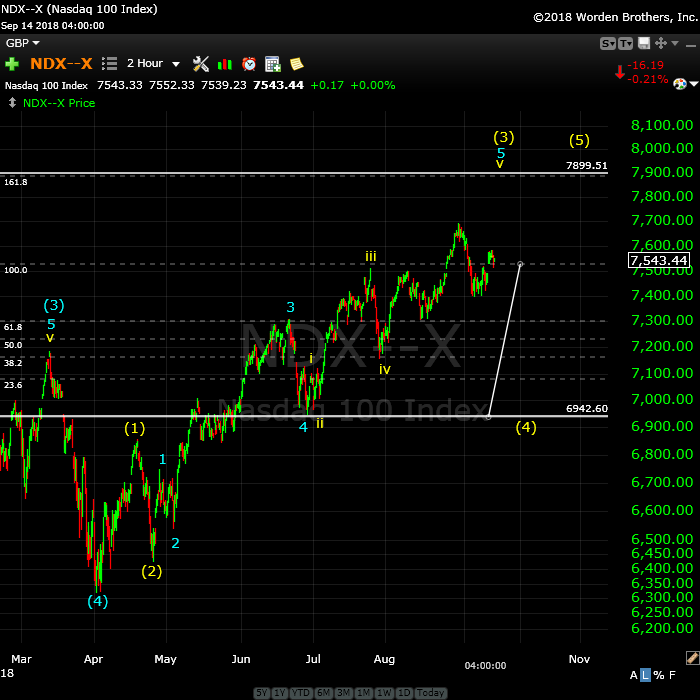Click the yellow (1) wave label
Screen dimensions: 700x700
[x=134, y=428]
